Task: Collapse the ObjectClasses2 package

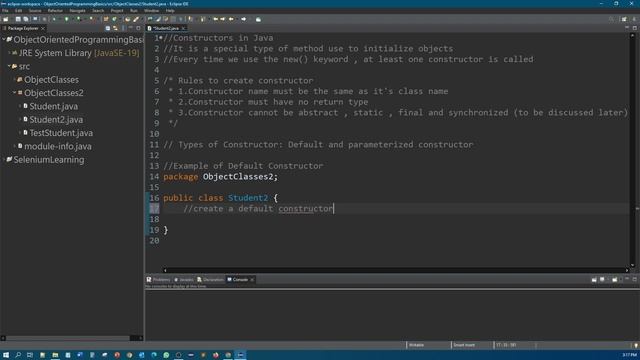Action: click(x=14, y=93)
